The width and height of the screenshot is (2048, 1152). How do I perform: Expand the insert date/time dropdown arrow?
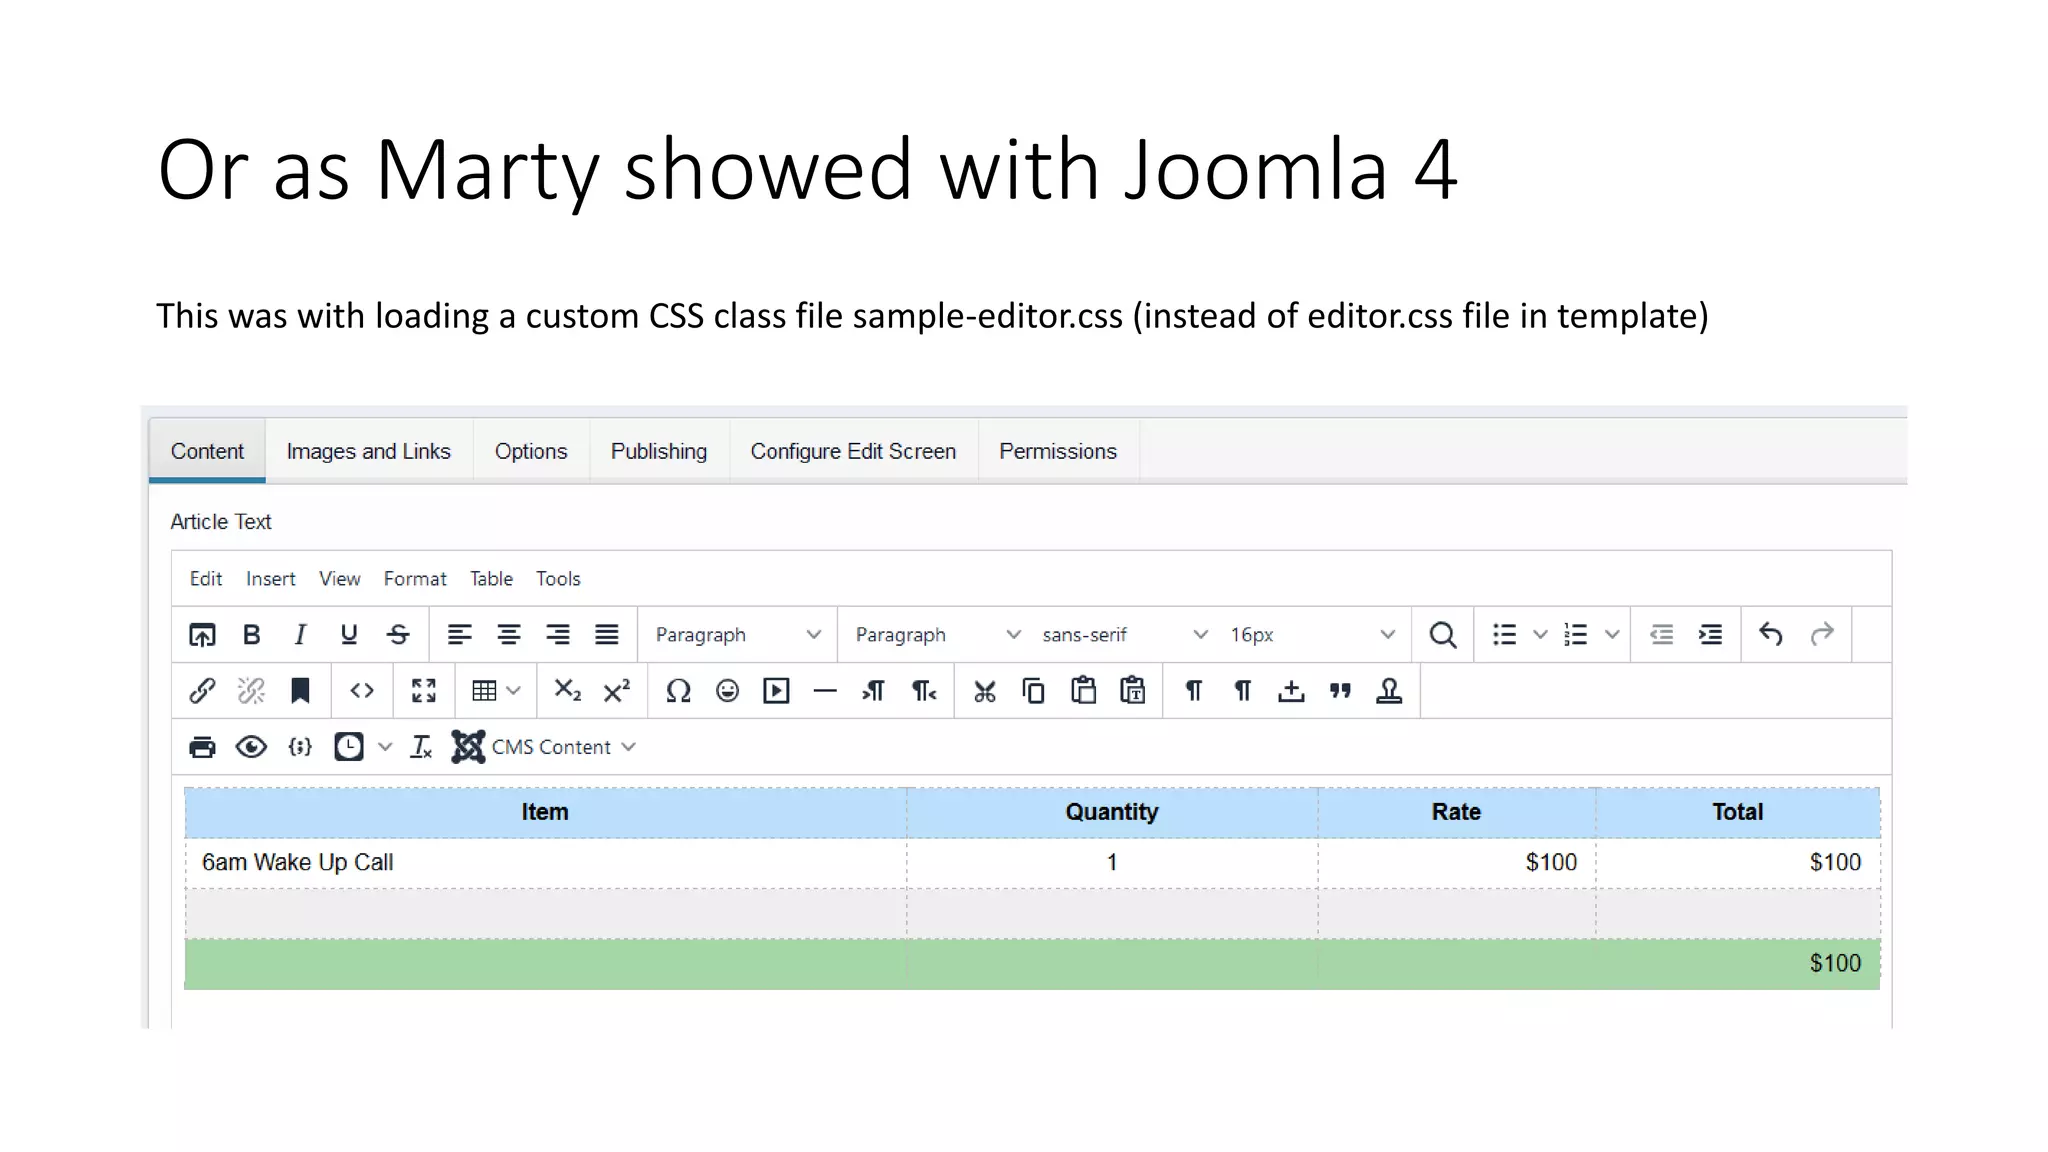tap(385, 747)
